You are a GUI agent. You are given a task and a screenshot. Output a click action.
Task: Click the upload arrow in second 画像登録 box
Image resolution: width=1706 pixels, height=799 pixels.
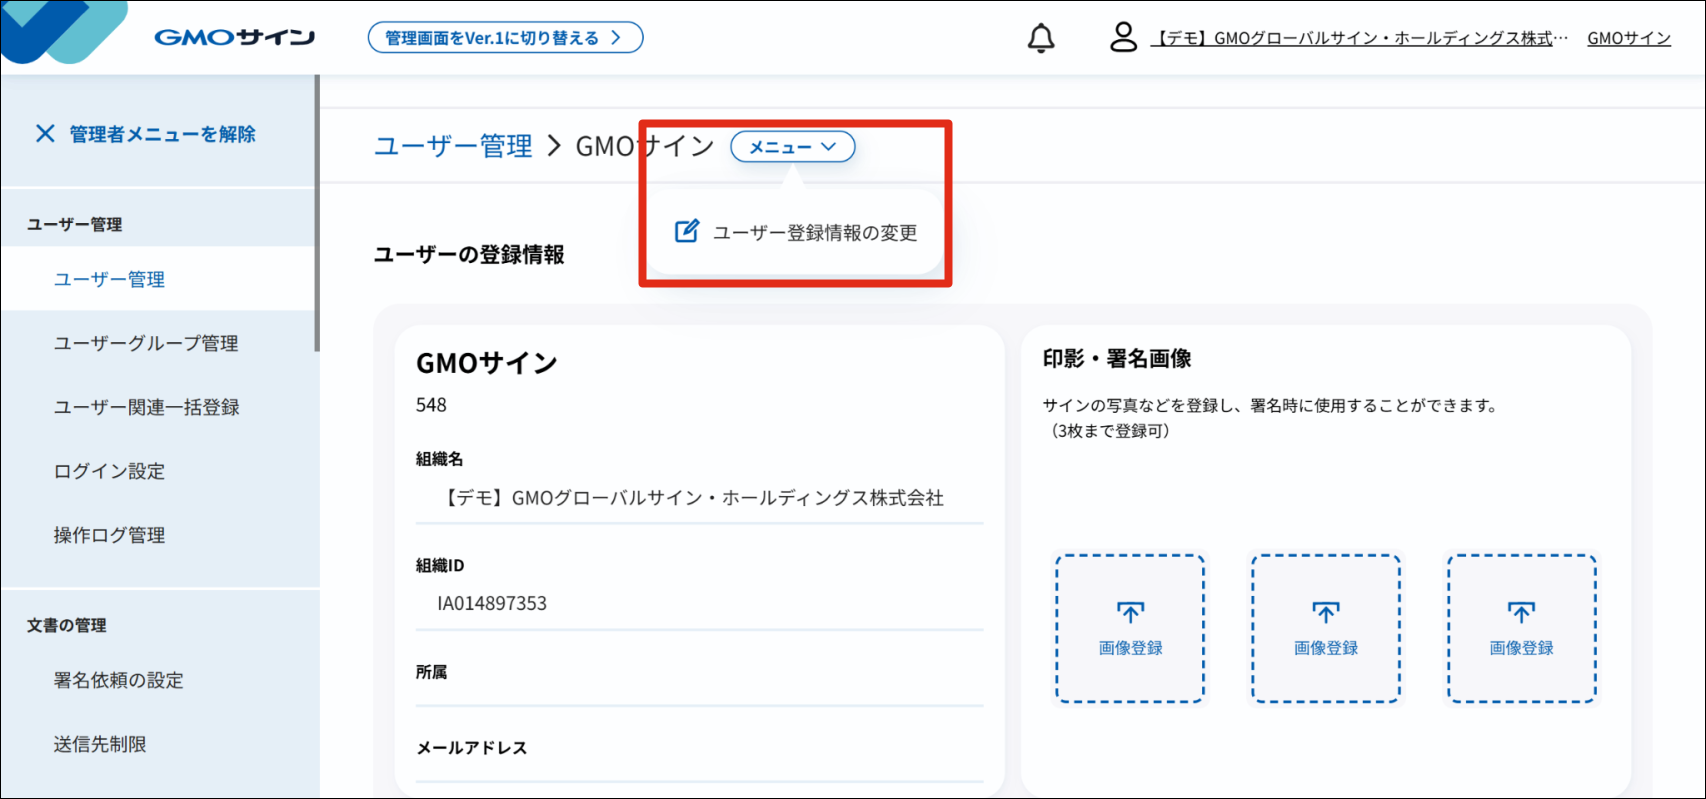(x=1326, y=611)
